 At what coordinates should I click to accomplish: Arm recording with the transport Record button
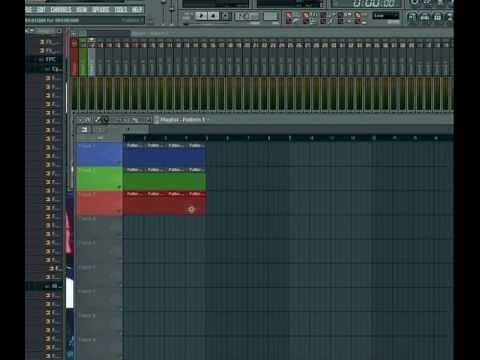[x=226, y=16]
